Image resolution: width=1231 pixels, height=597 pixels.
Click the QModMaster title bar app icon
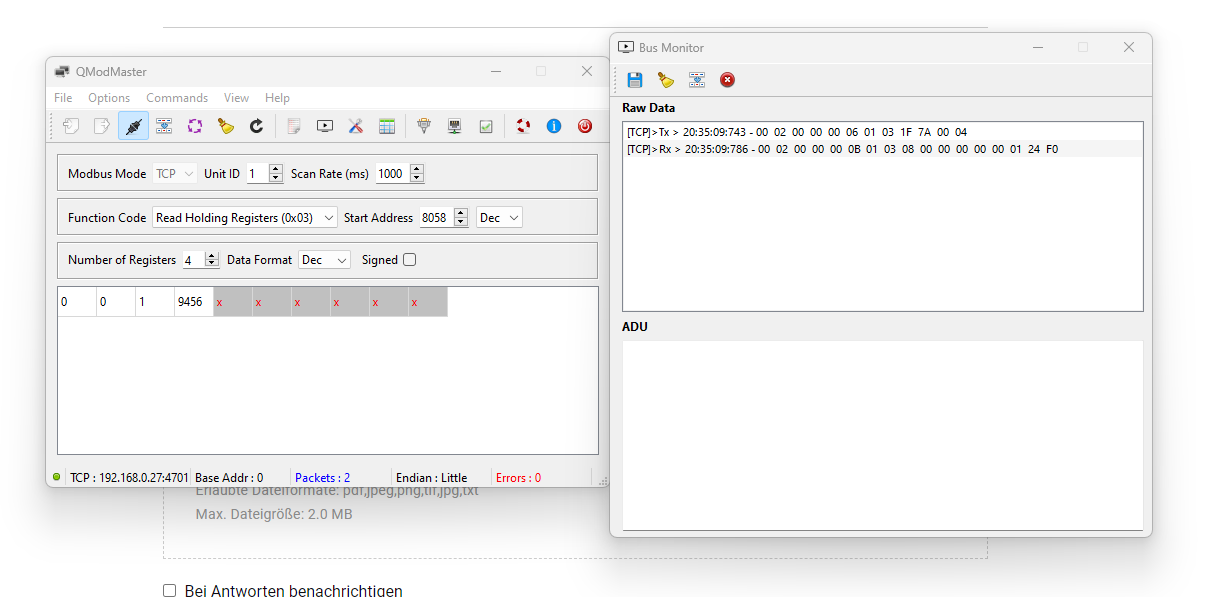(x=62, y=71)
